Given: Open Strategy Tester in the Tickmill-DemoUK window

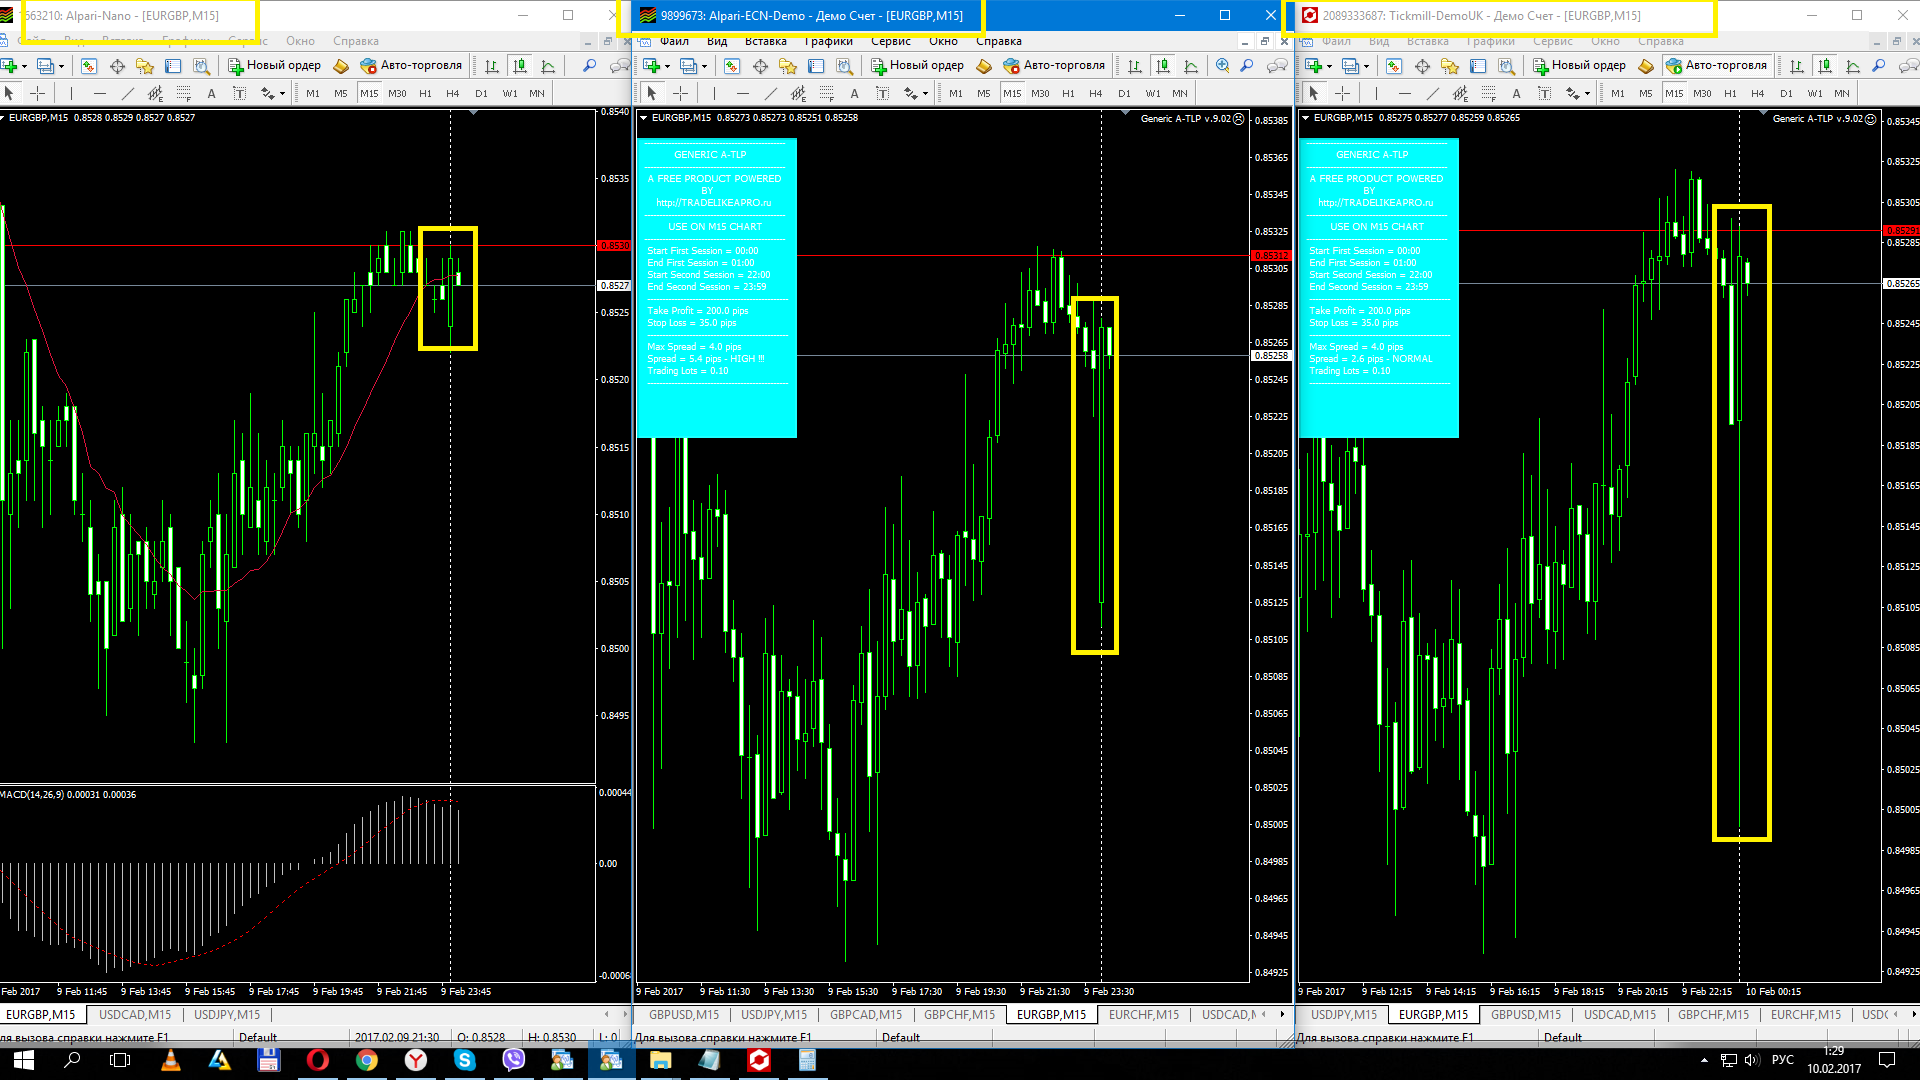Looking at the screenshot, I should point(1506,66).
